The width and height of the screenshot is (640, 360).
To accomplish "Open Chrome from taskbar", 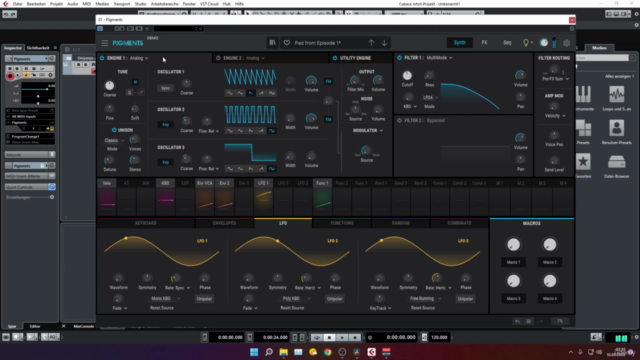I will 327,352.
